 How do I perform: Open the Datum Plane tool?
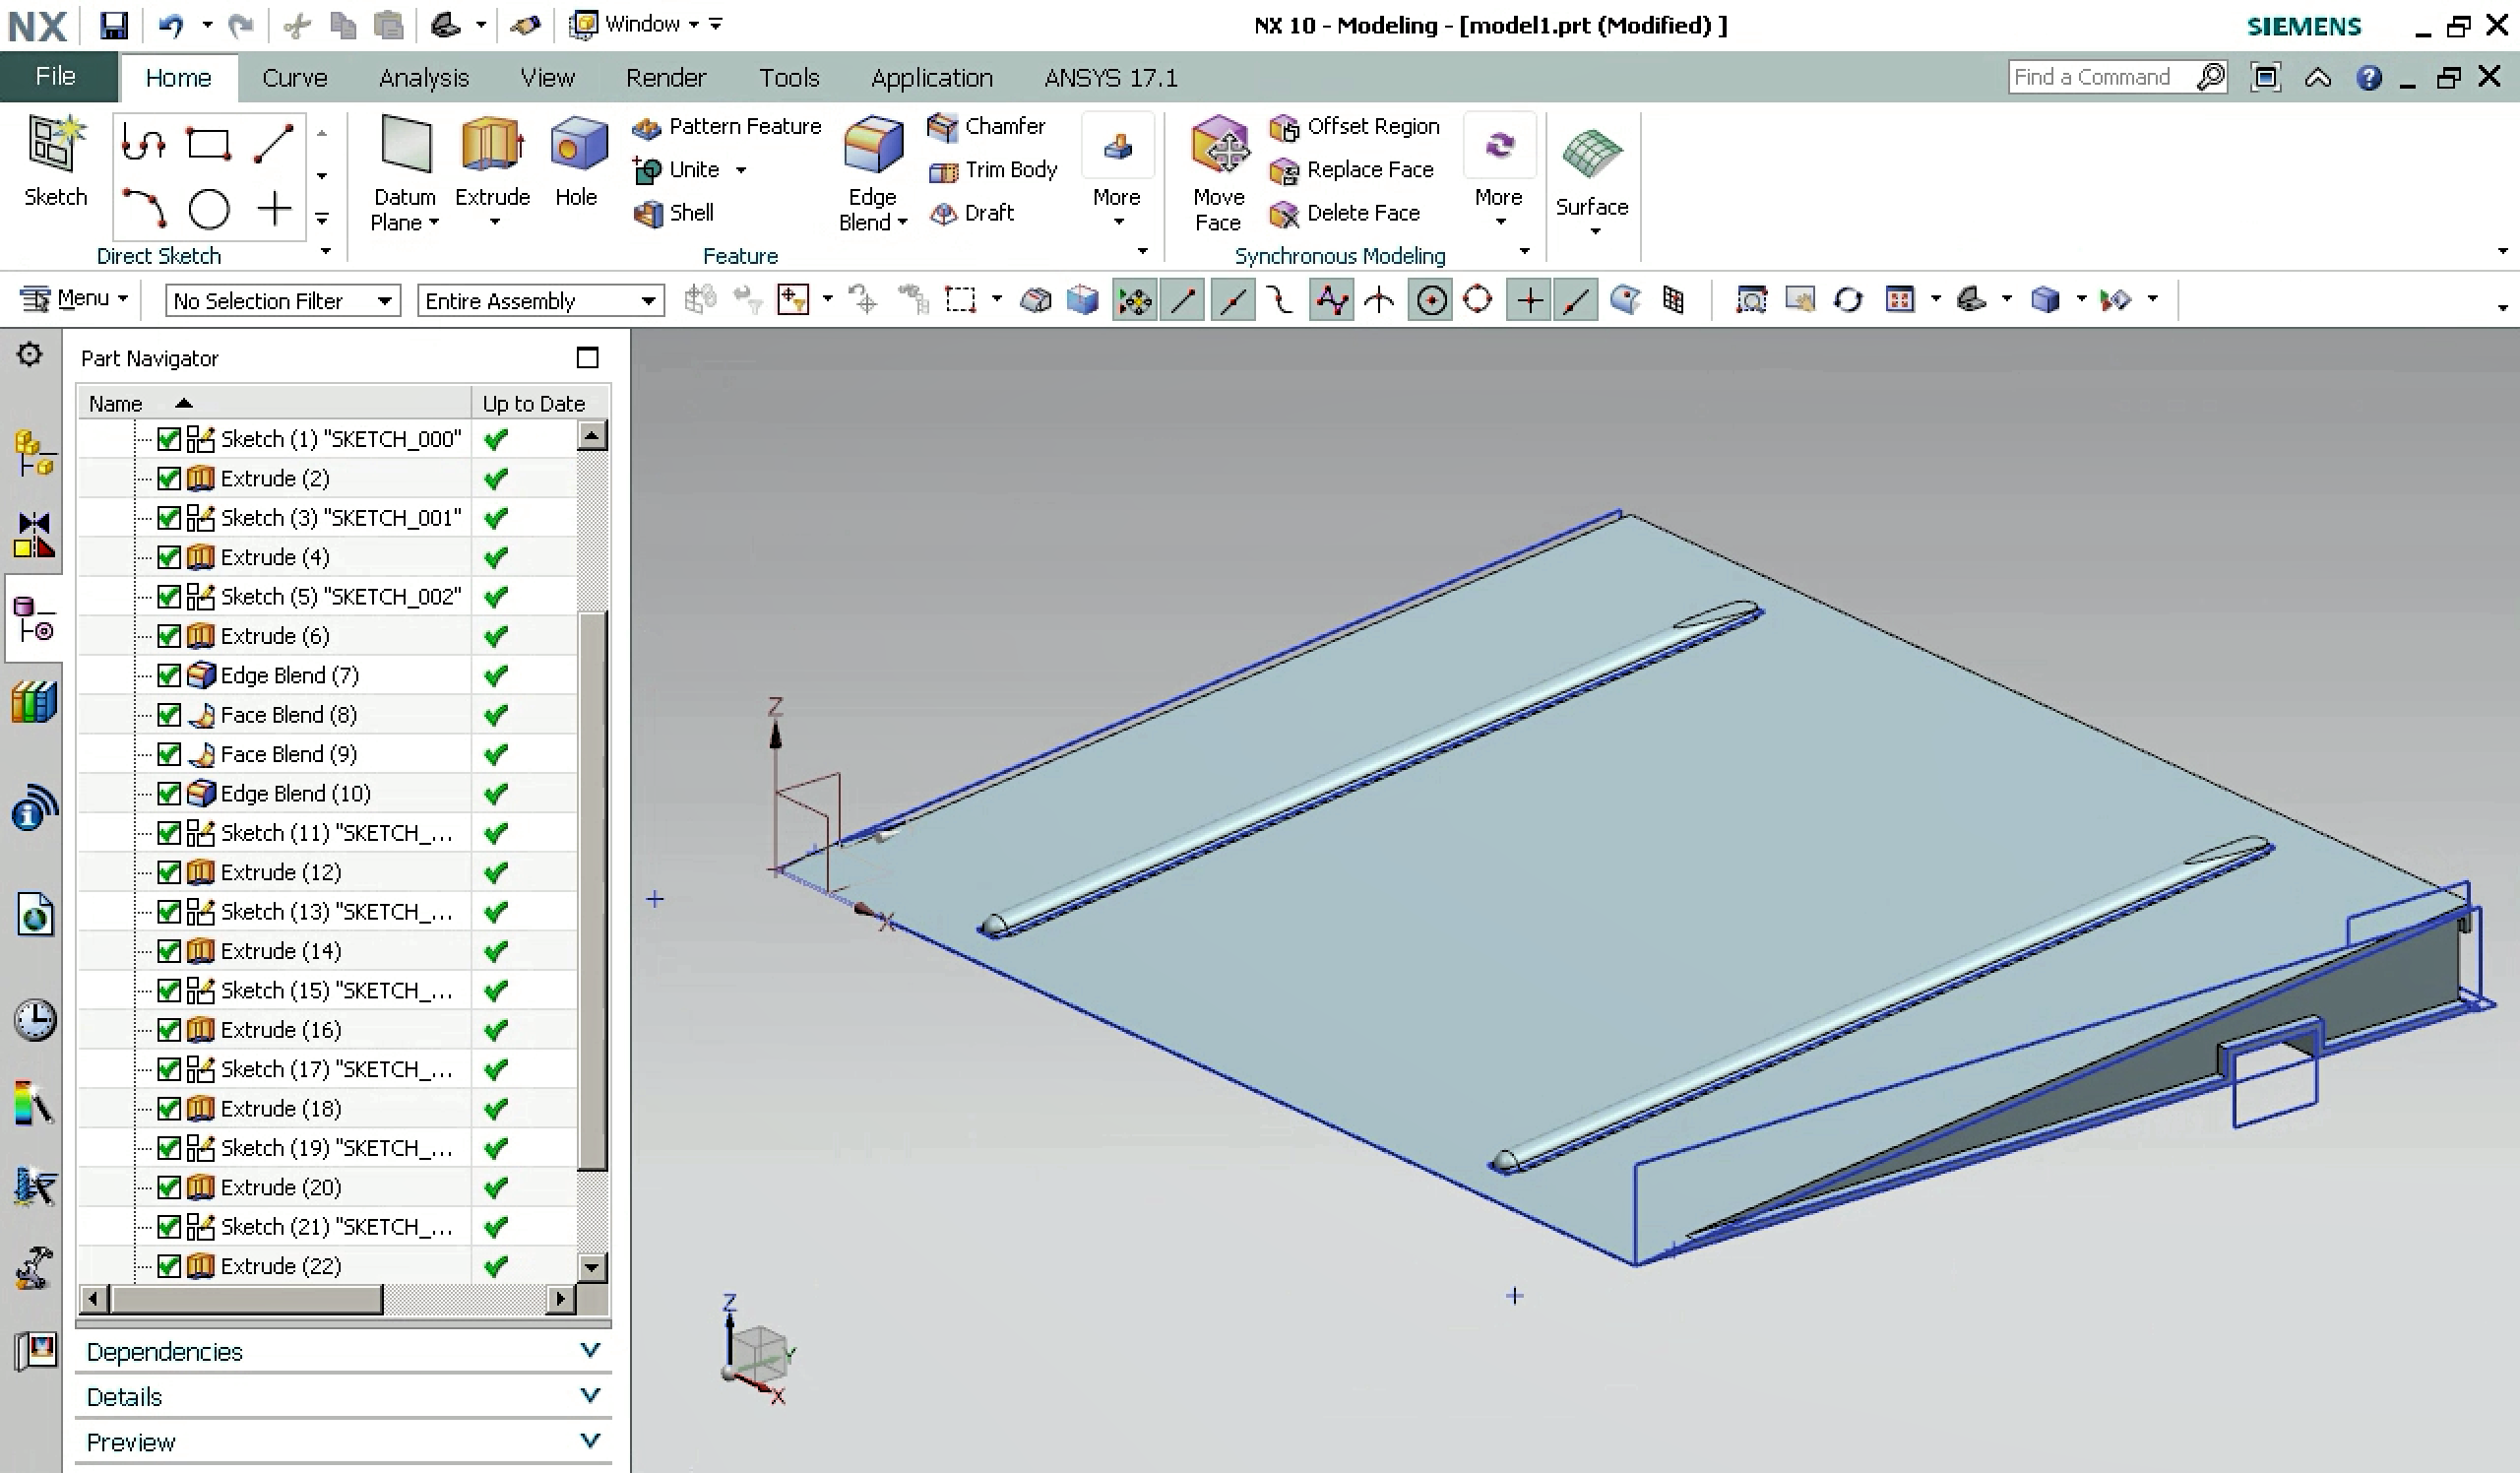tap(405, 173)
